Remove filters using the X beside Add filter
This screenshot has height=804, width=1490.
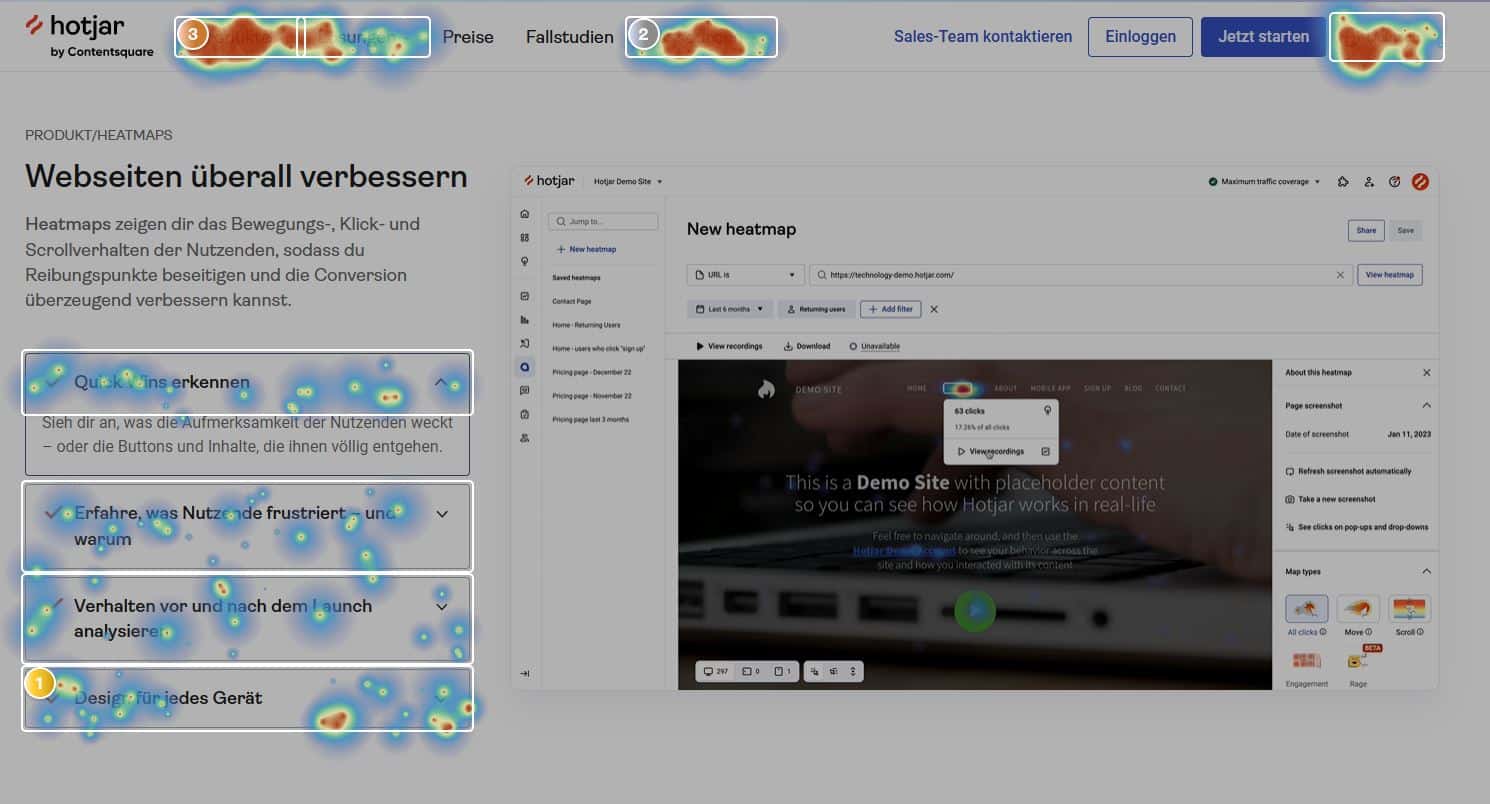tap(934, 309)
